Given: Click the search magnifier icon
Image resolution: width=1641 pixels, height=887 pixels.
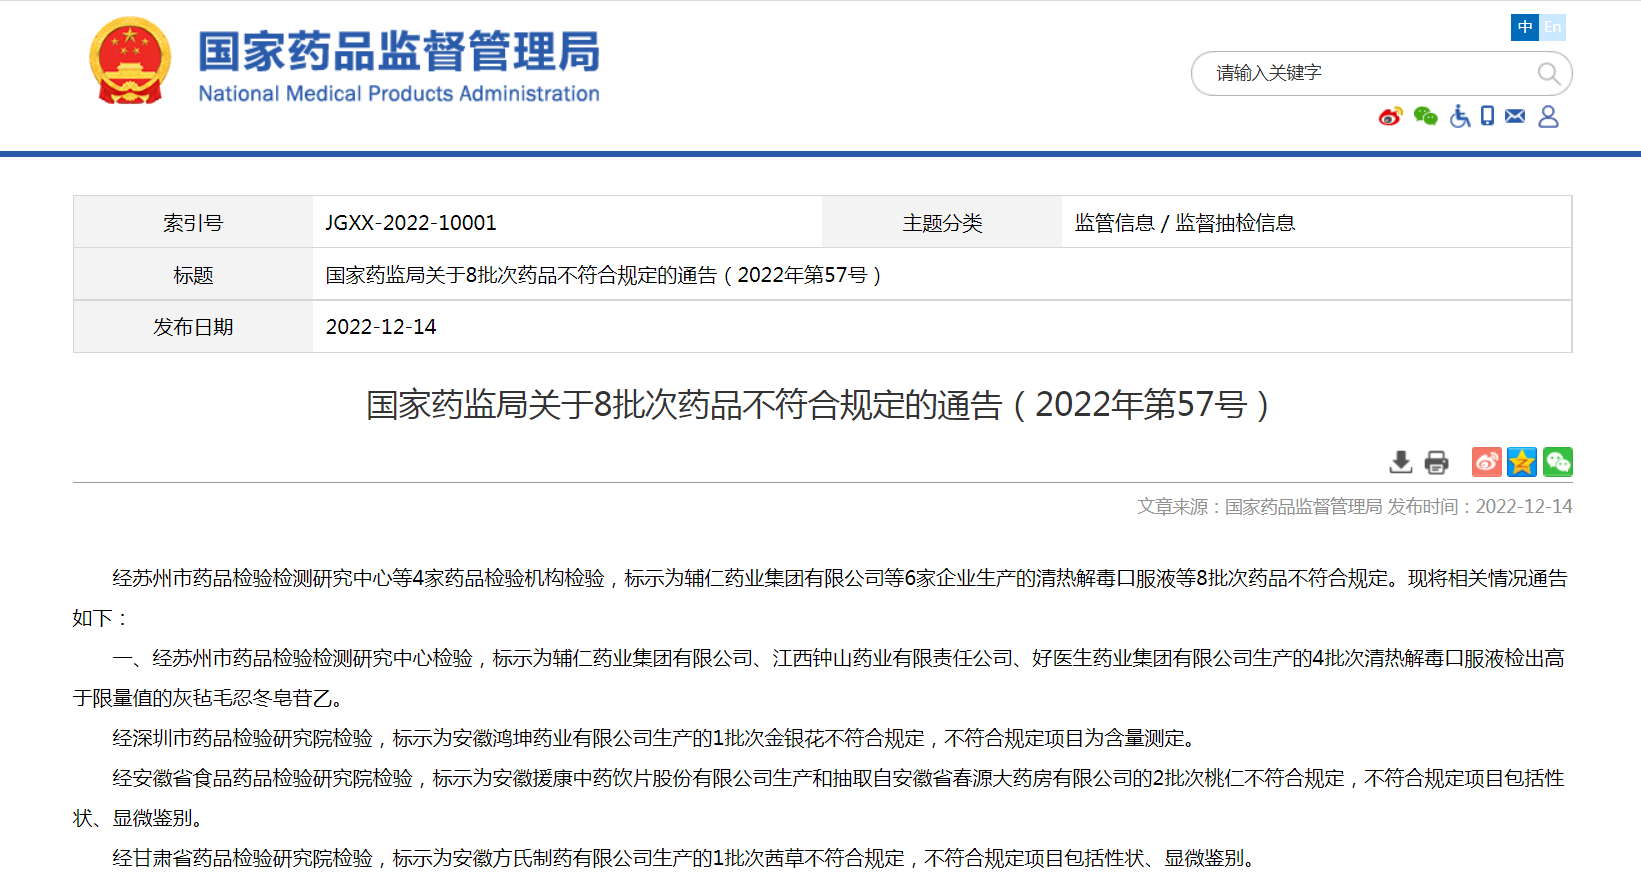Looking at the screenshot, I should point(1548,73).
